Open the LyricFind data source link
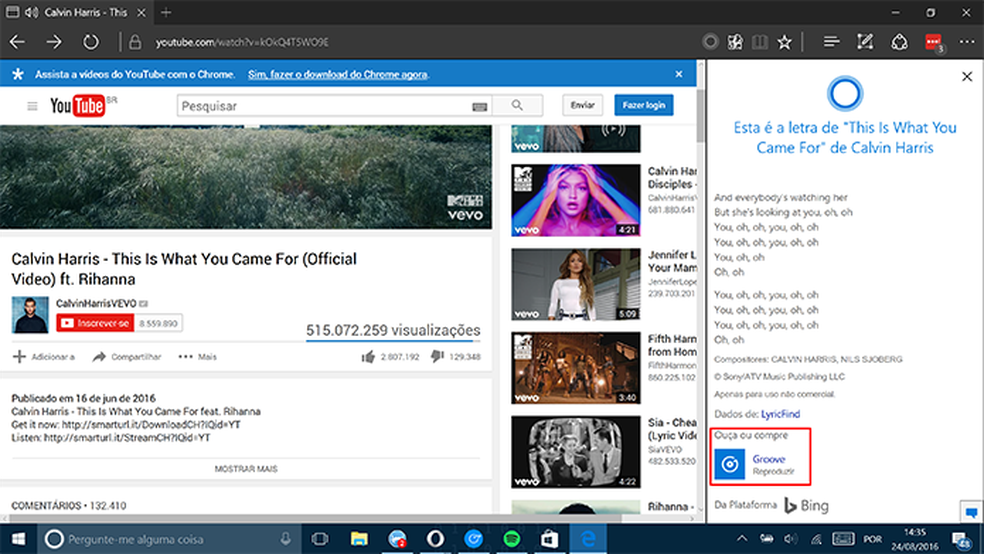The height and width of the screenshot is (554, 984). click(x=780, y=414)
